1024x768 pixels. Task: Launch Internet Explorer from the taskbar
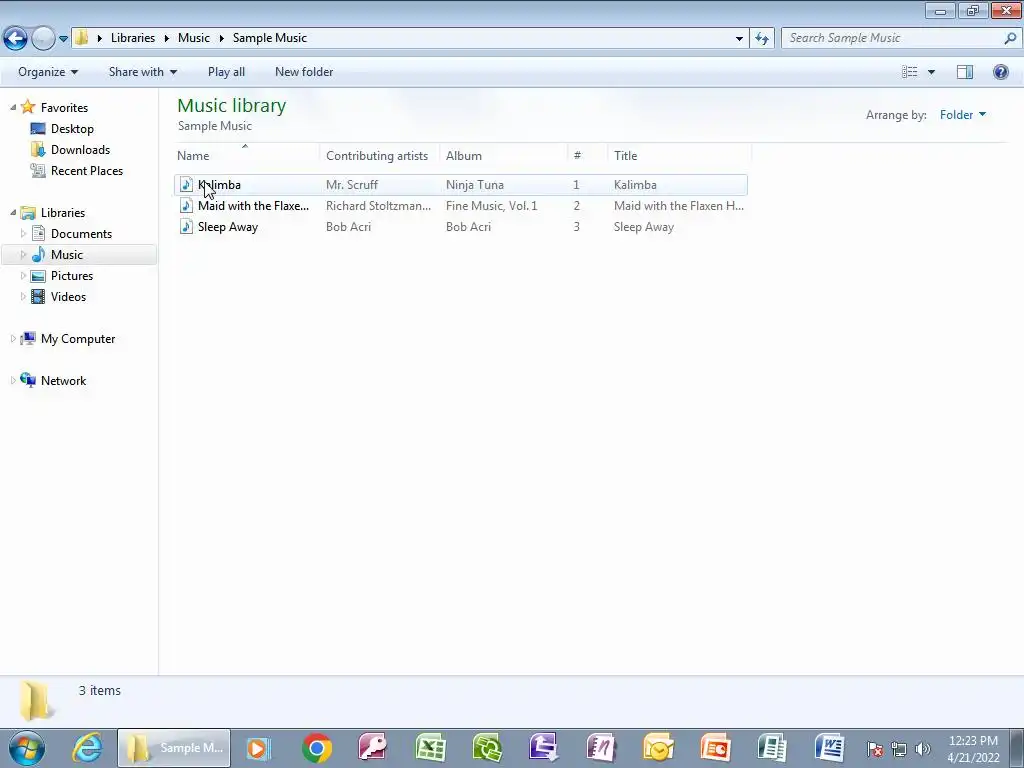(x=86, y=748)
